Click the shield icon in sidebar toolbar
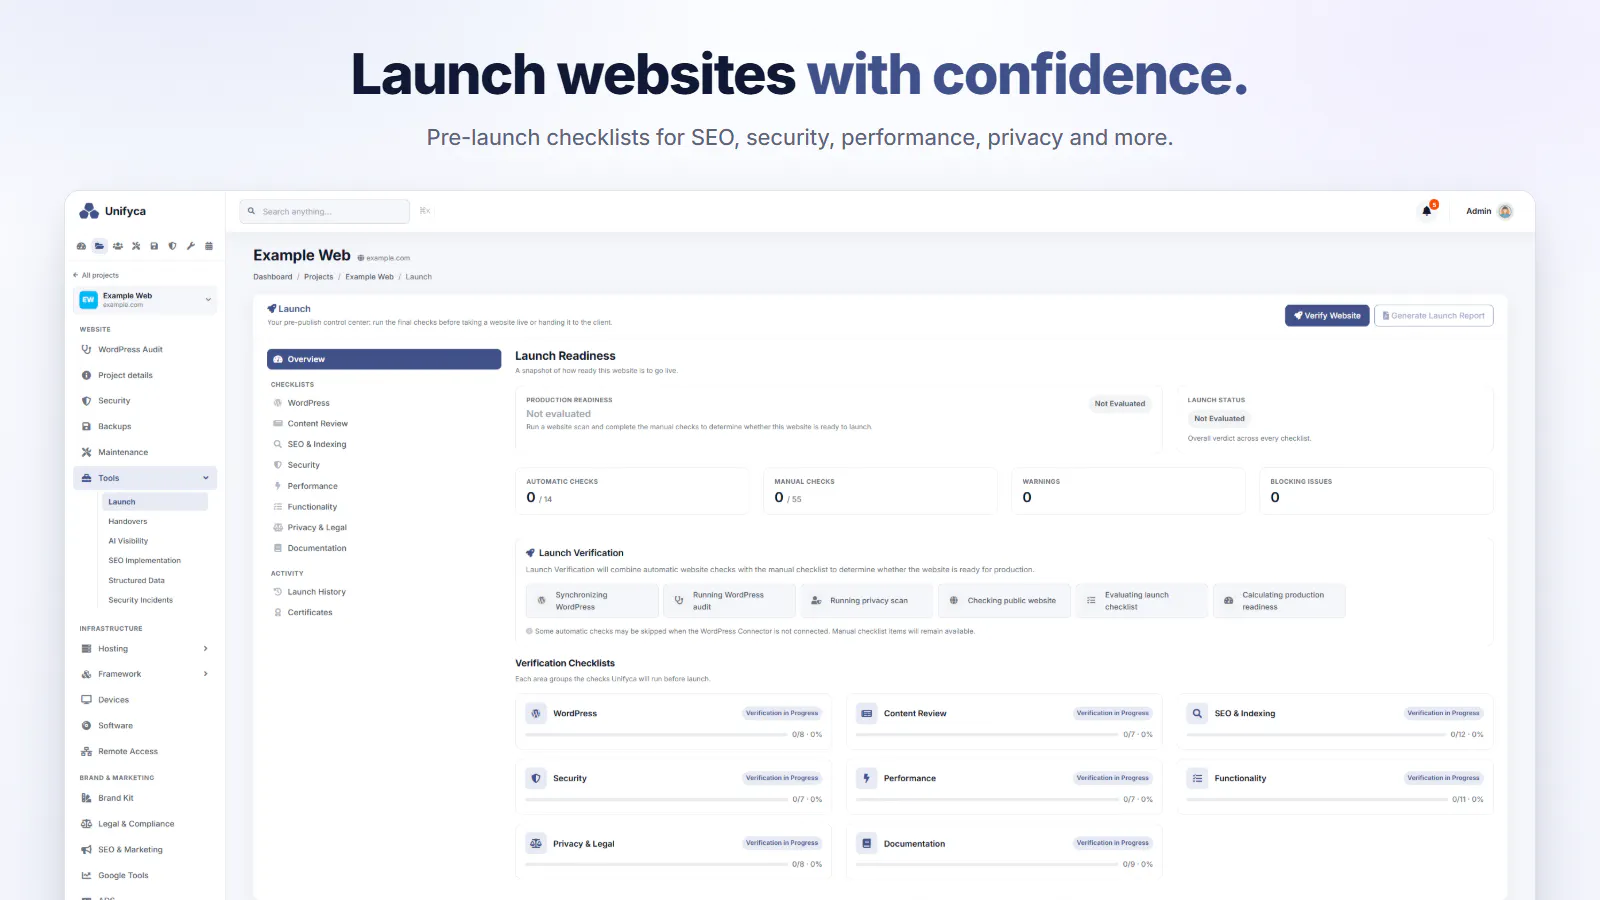The width and height of the screenshot is (1600, 900). 172,246
